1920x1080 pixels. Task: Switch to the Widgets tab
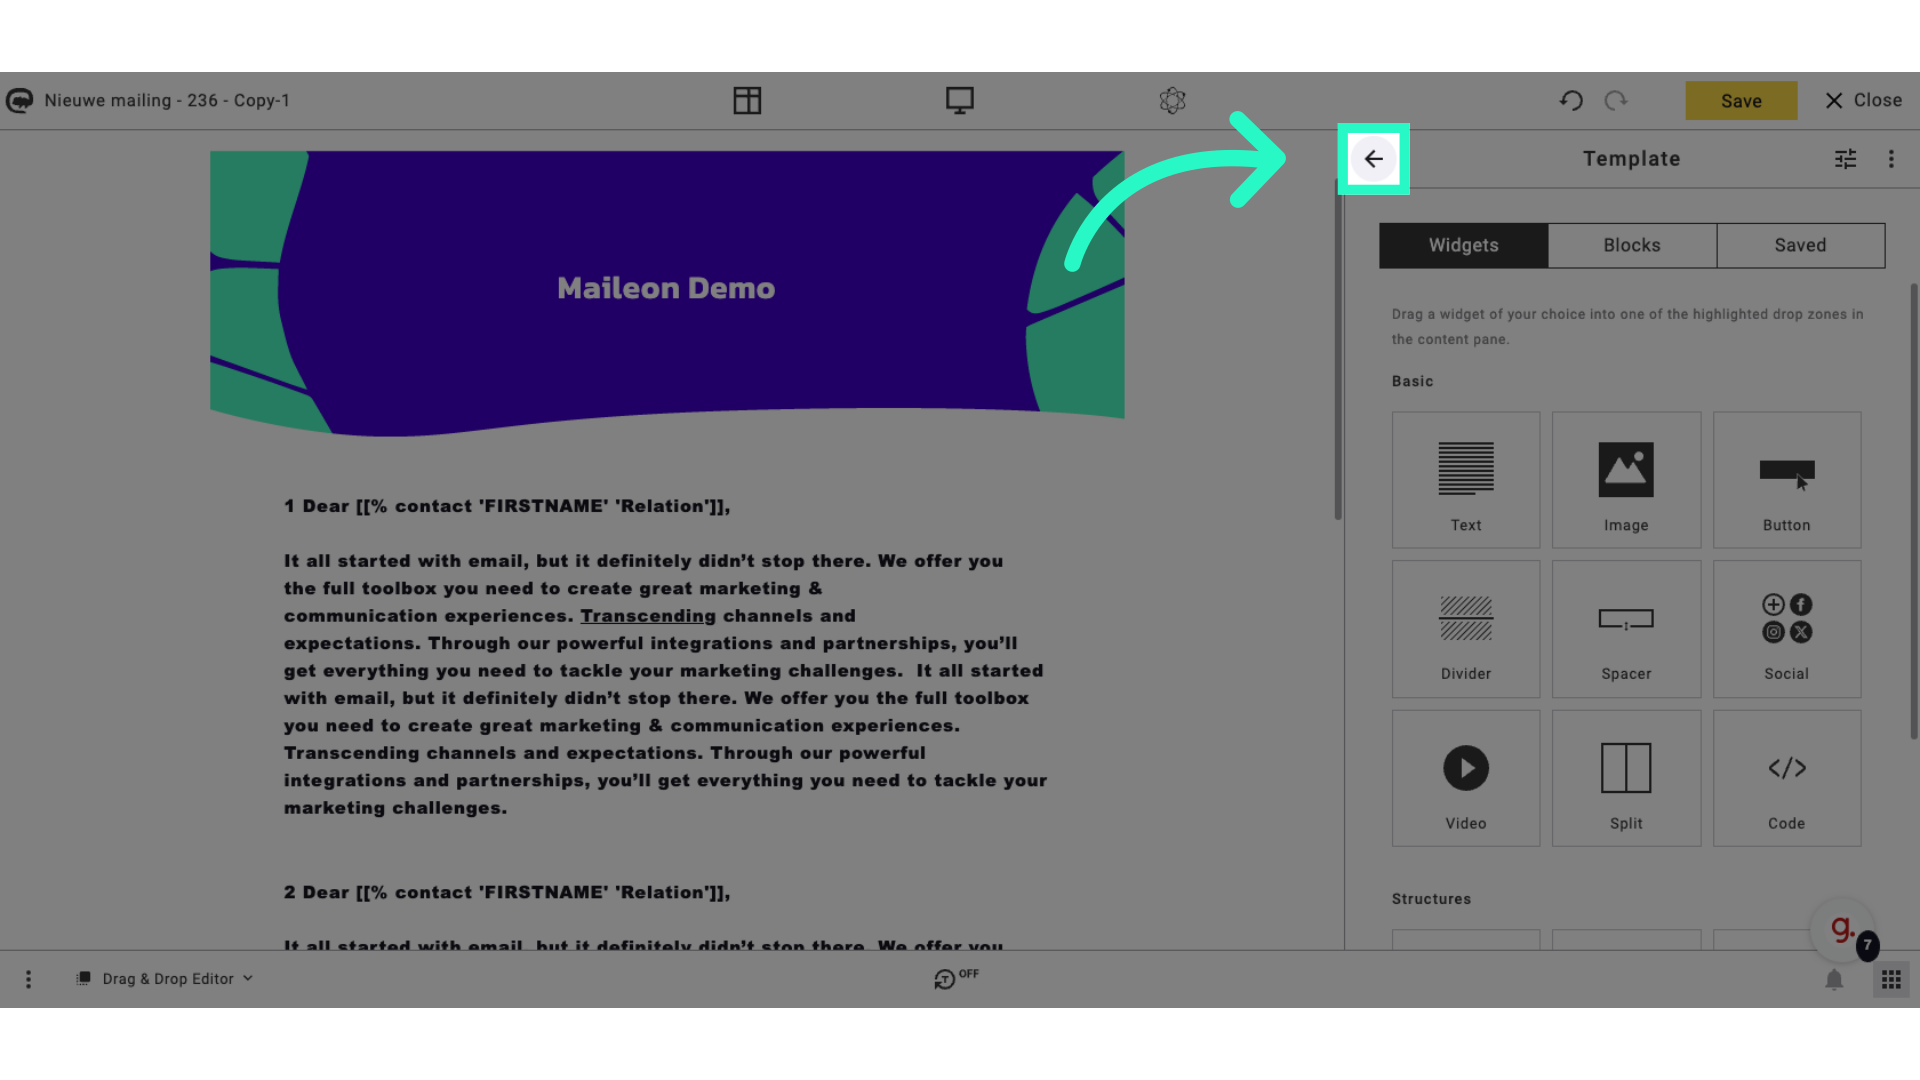coord(1463,245)
